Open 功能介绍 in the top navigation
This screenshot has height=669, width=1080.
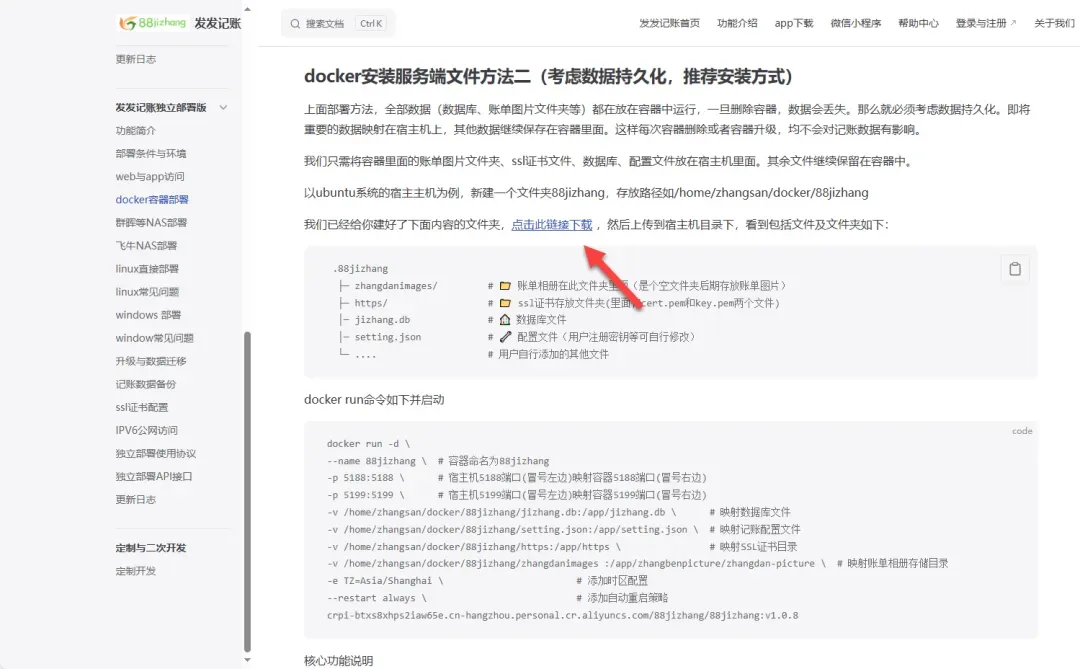coord(737,23)
